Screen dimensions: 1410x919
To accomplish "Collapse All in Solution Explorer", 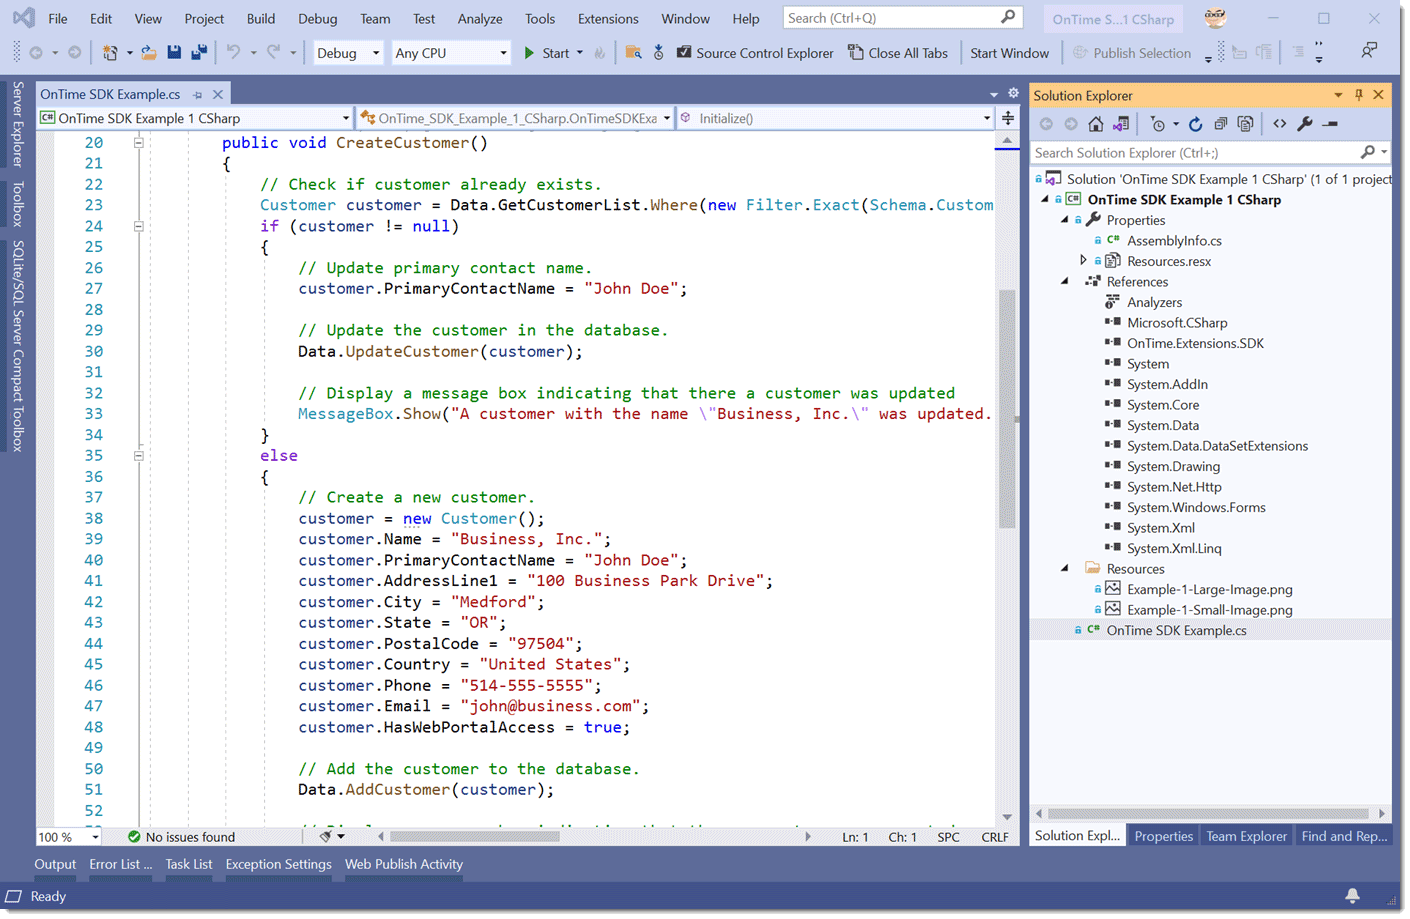I will (x=1221, y=124).
